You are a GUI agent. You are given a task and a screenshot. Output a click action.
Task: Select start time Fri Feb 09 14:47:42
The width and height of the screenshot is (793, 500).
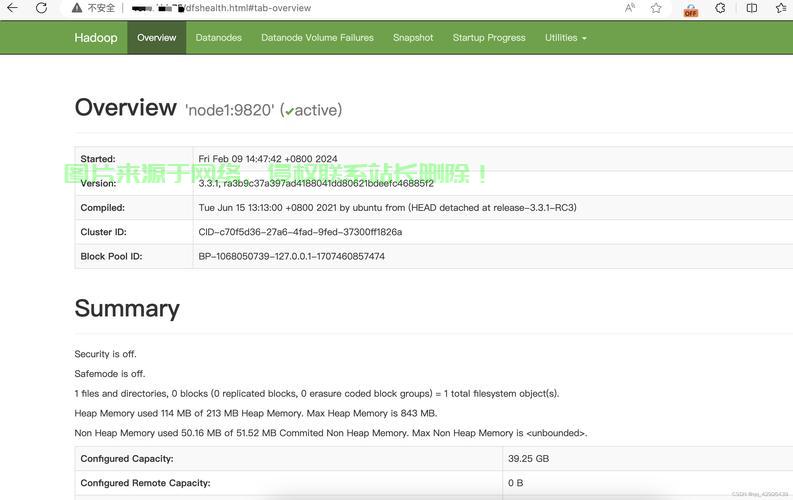(268, 159)
